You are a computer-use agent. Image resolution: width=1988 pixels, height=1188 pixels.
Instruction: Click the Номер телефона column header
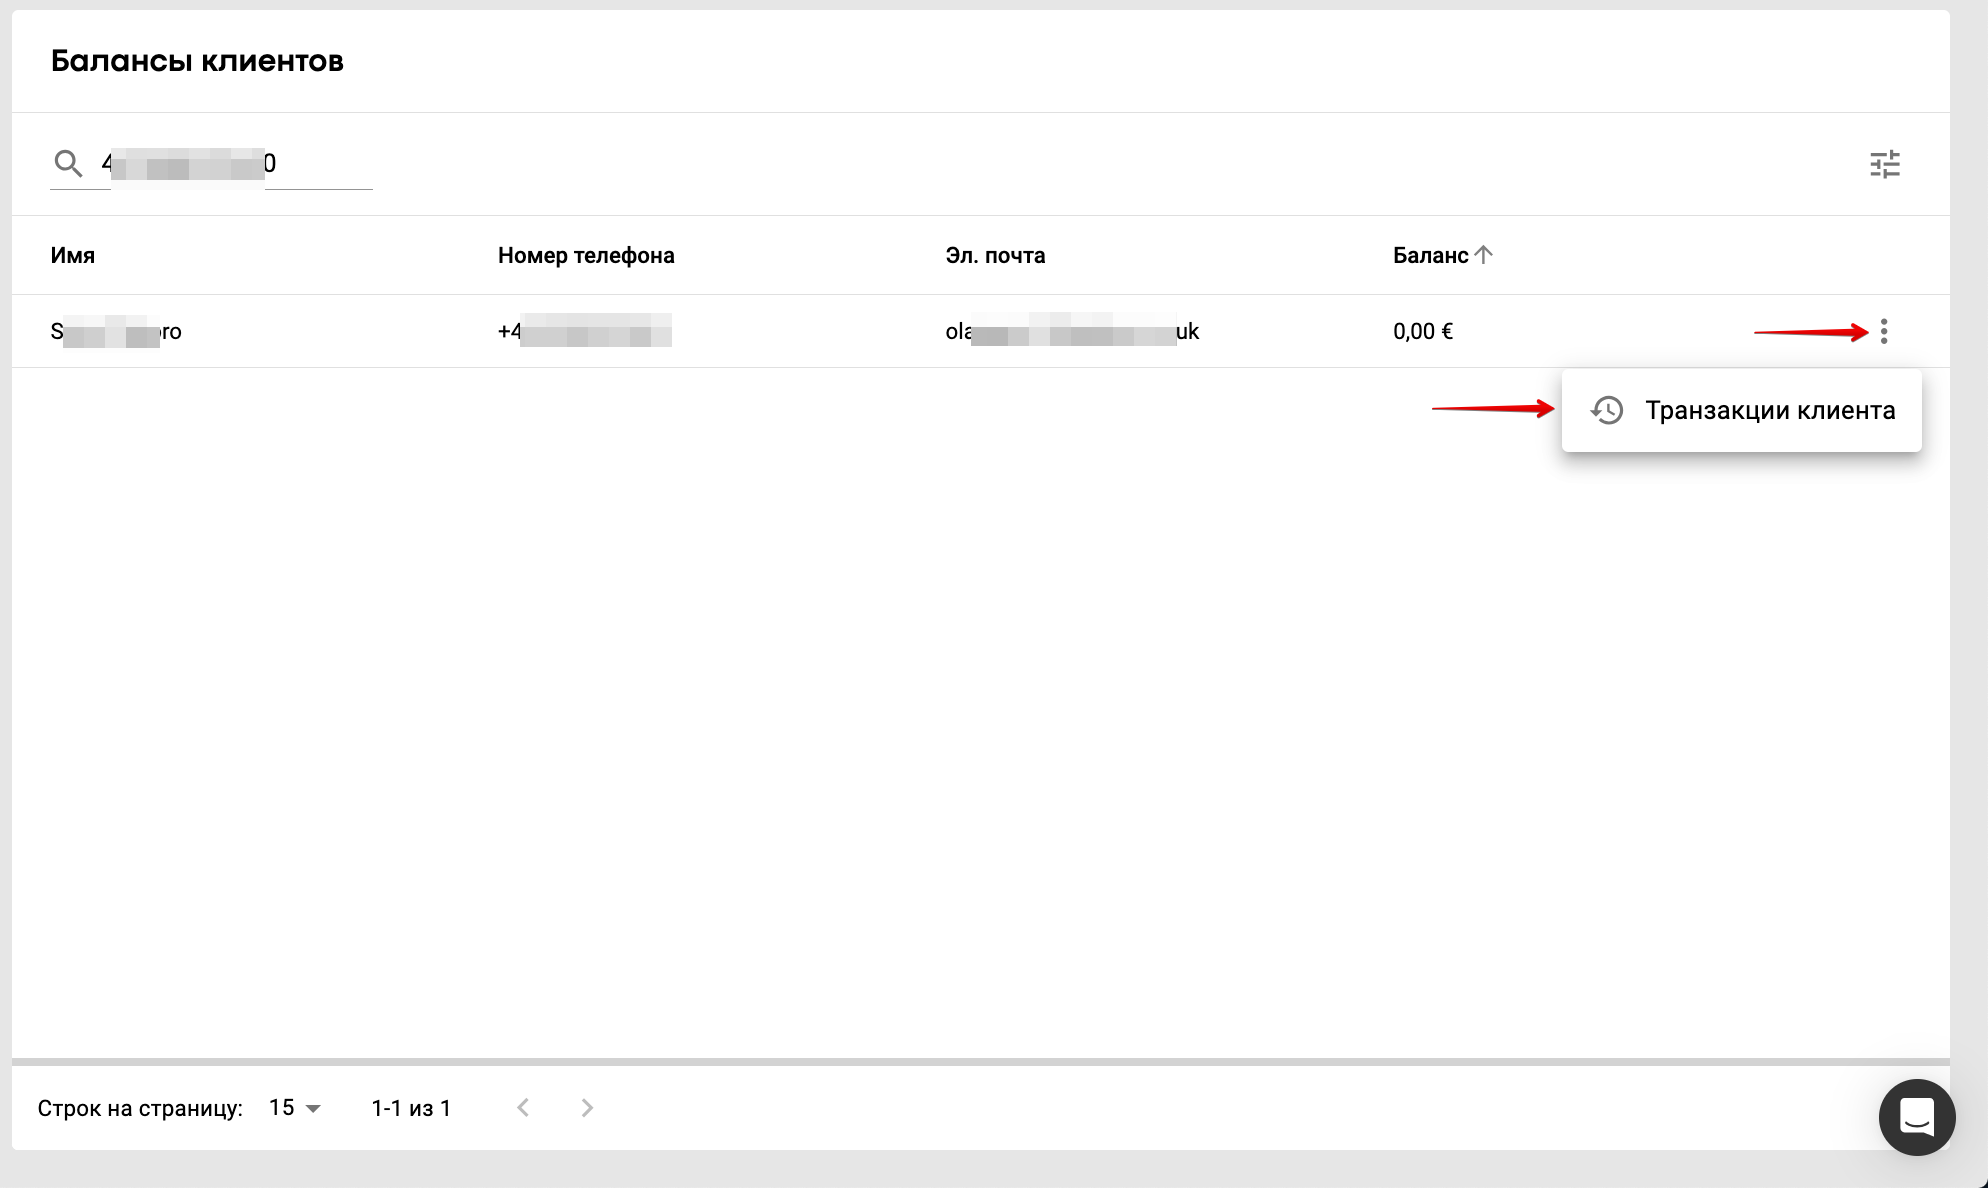[x=586, y=255]
